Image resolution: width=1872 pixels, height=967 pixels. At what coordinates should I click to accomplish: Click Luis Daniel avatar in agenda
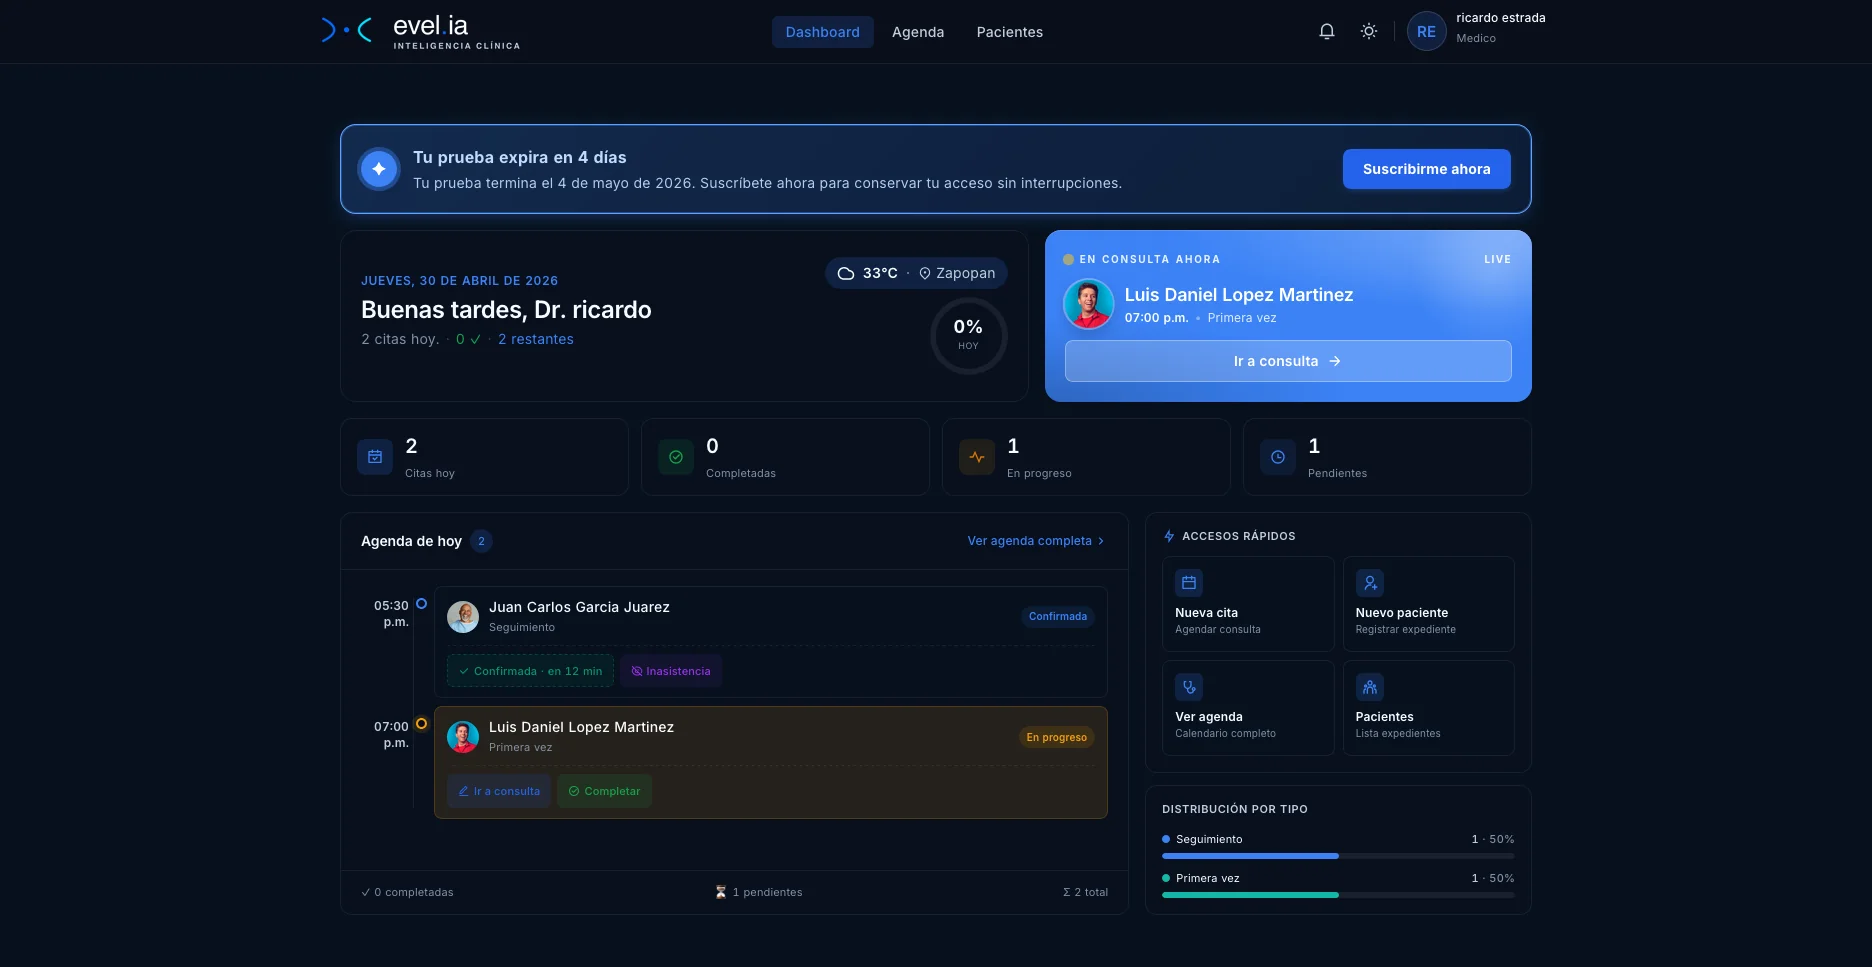(463, 737)
